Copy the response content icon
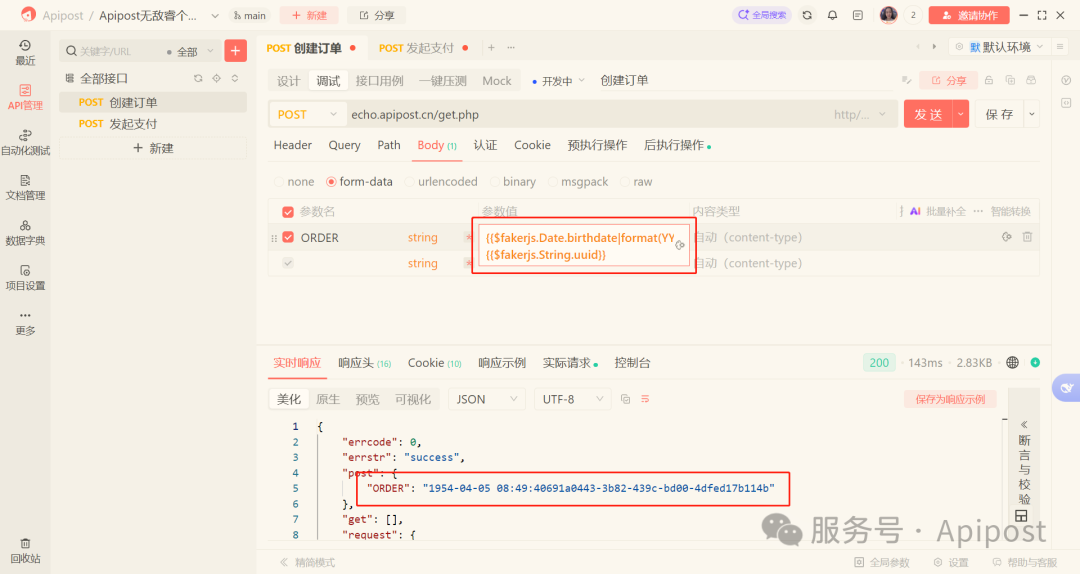 [625, 399]
